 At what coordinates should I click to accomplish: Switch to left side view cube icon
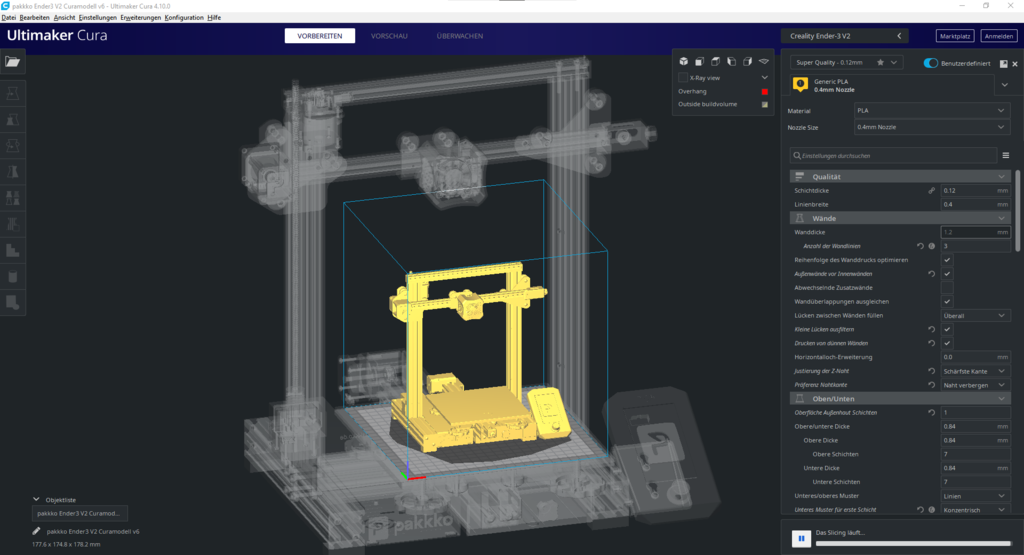(731, 61)
